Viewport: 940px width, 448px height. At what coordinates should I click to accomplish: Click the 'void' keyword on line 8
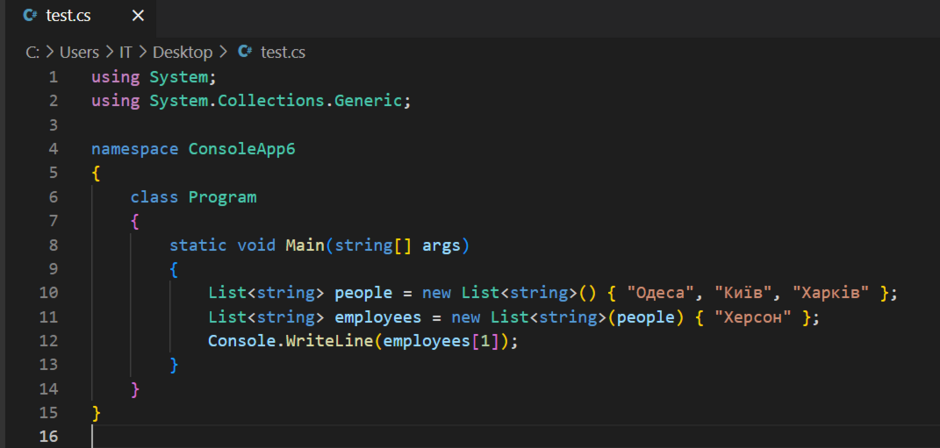point(257,245)
